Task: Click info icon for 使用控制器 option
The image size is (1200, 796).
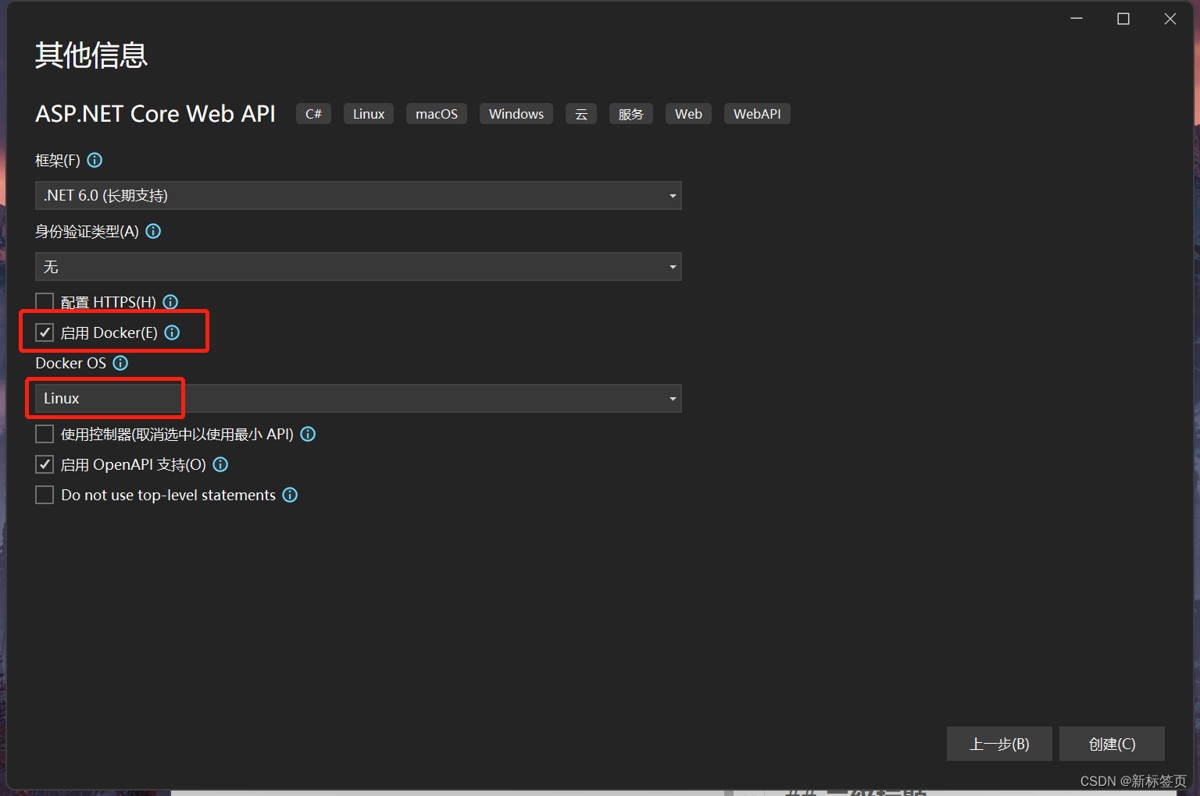Action: pos(308,434)
